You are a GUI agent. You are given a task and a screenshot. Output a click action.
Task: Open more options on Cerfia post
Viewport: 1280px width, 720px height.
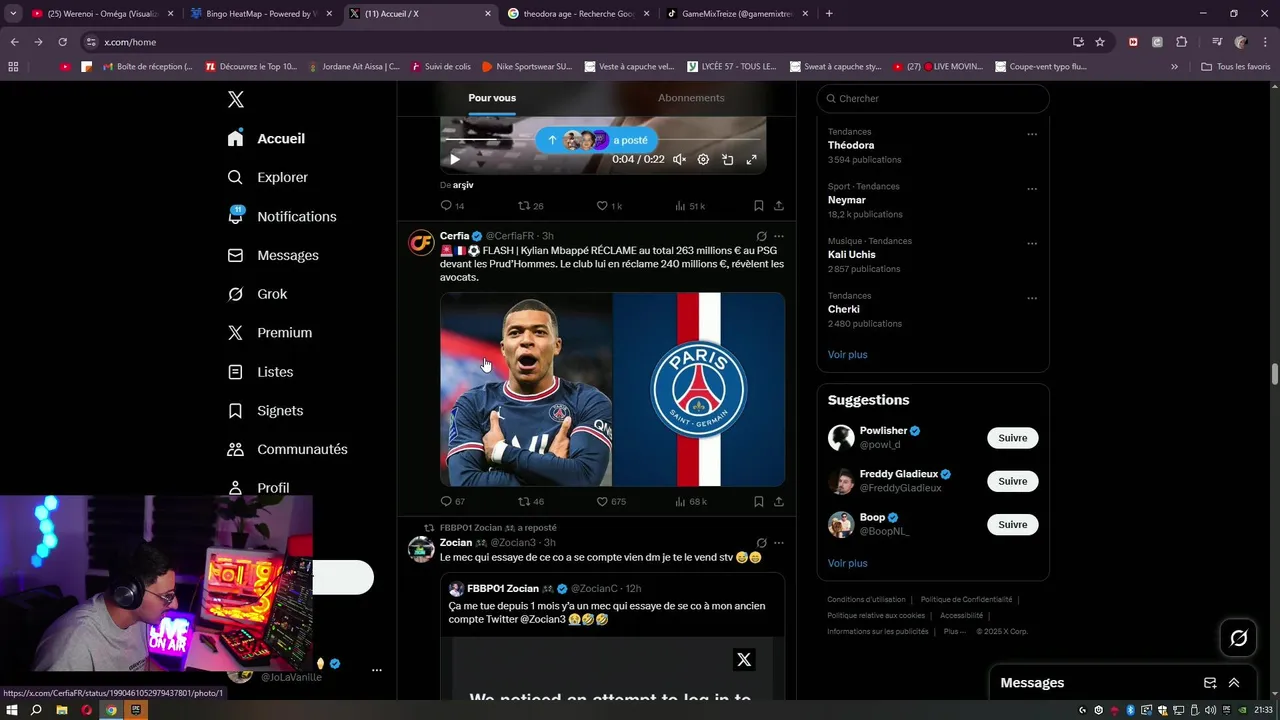[779, 236]
